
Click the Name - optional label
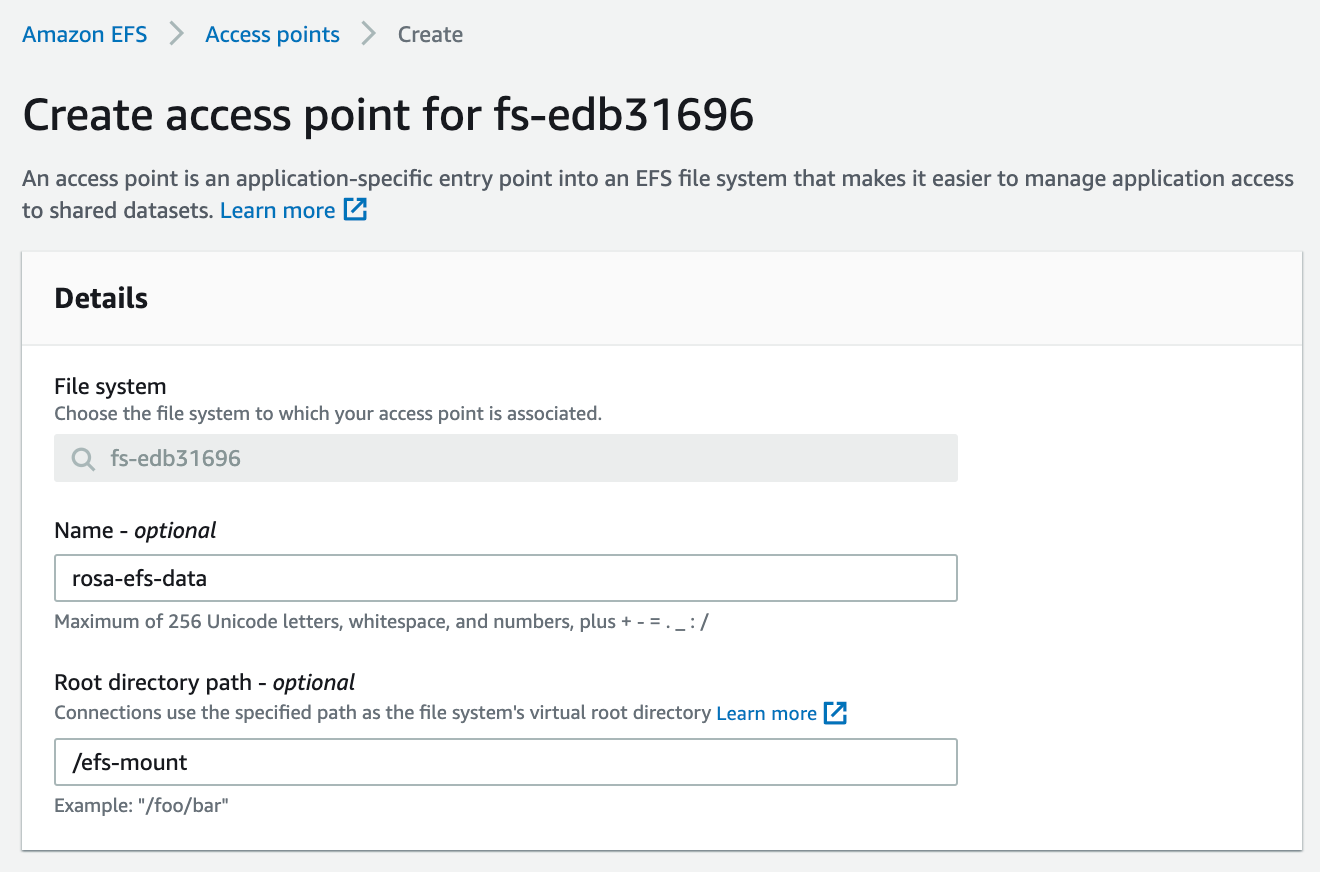point(135,530)
